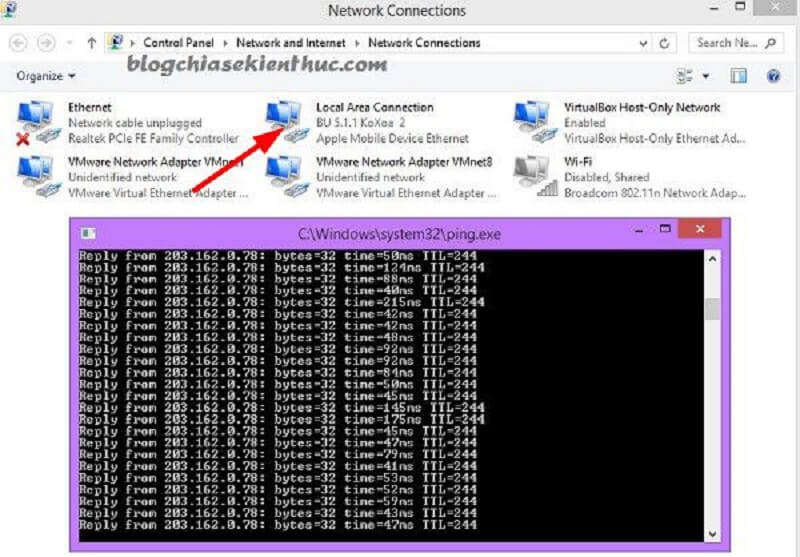Click Network Connections breadcrumb

pyautogui.click(x=424, y=43)
